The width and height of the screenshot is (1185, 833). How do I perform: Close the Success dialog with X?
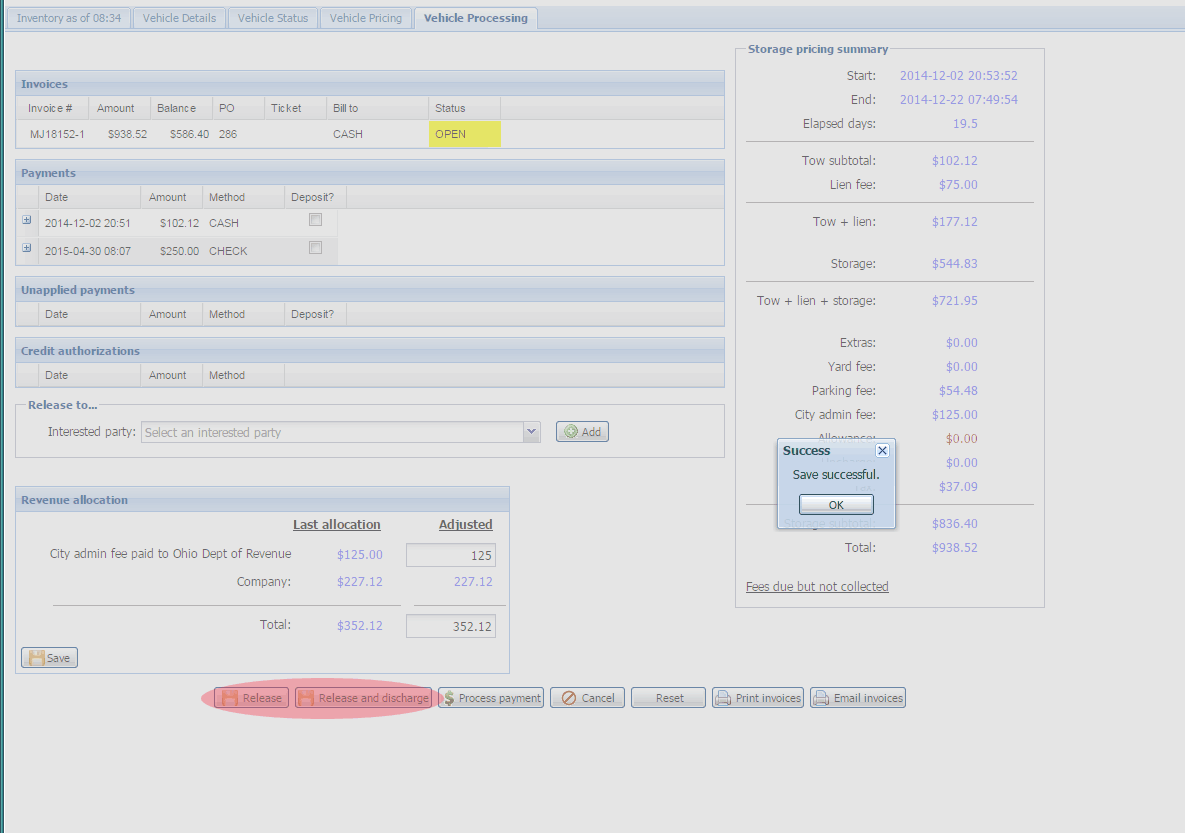point(882,451)
